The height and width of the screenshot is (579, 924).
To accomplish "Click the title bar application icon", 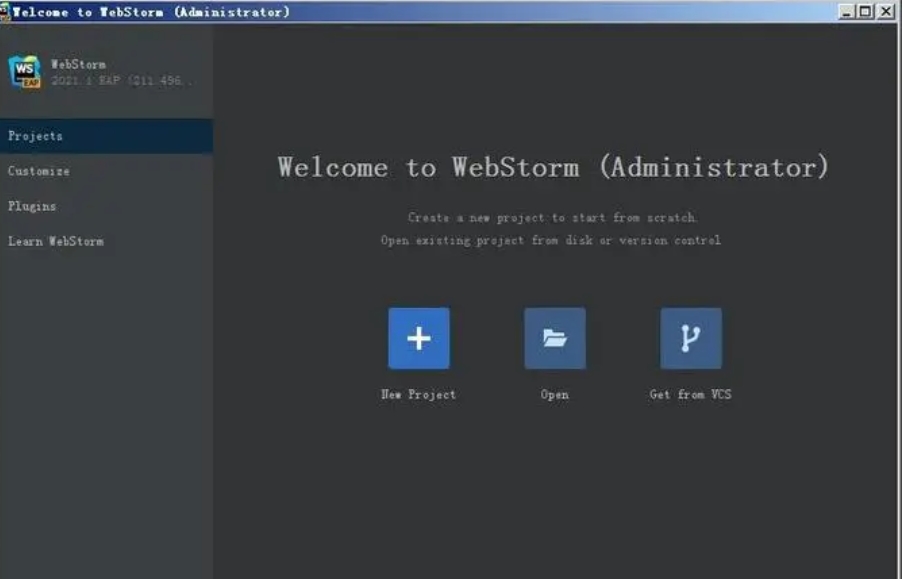I will pos(5,11).
